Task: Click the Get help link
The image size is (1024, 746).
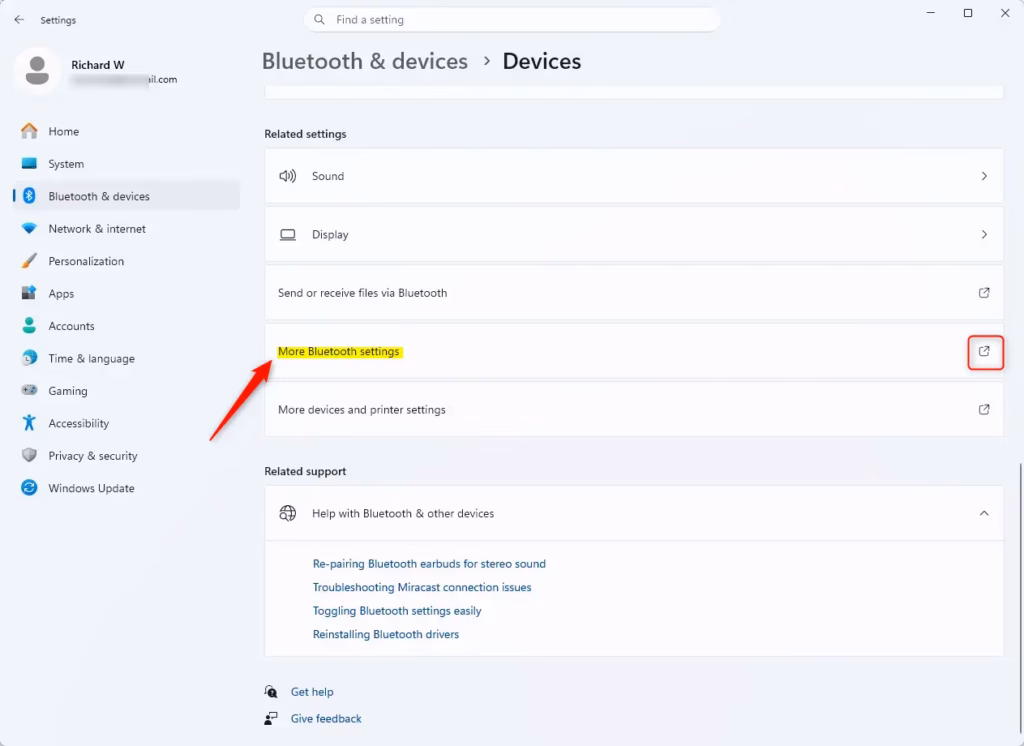Action: pyautogui.click(x=312, y=692)
